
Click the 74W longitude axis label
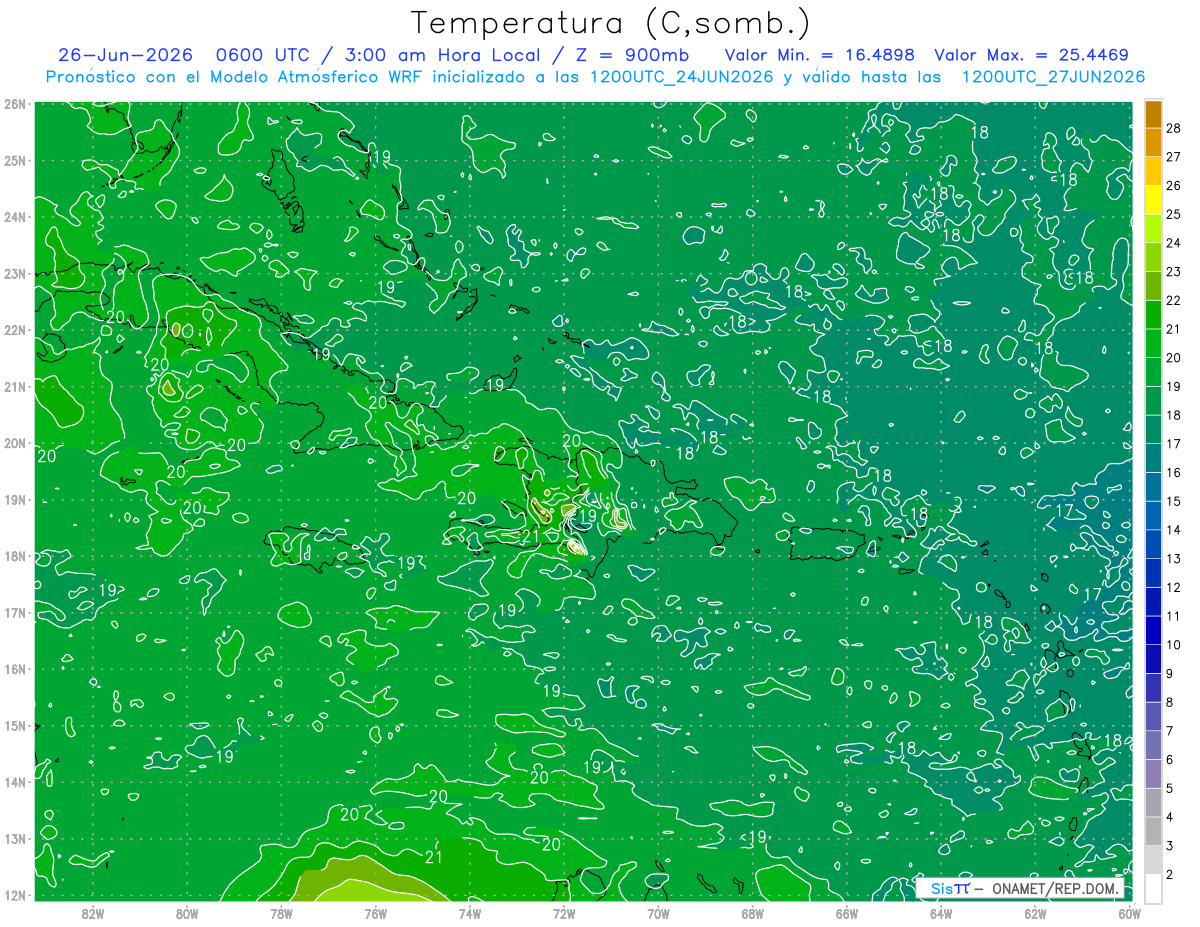point(469,913)
